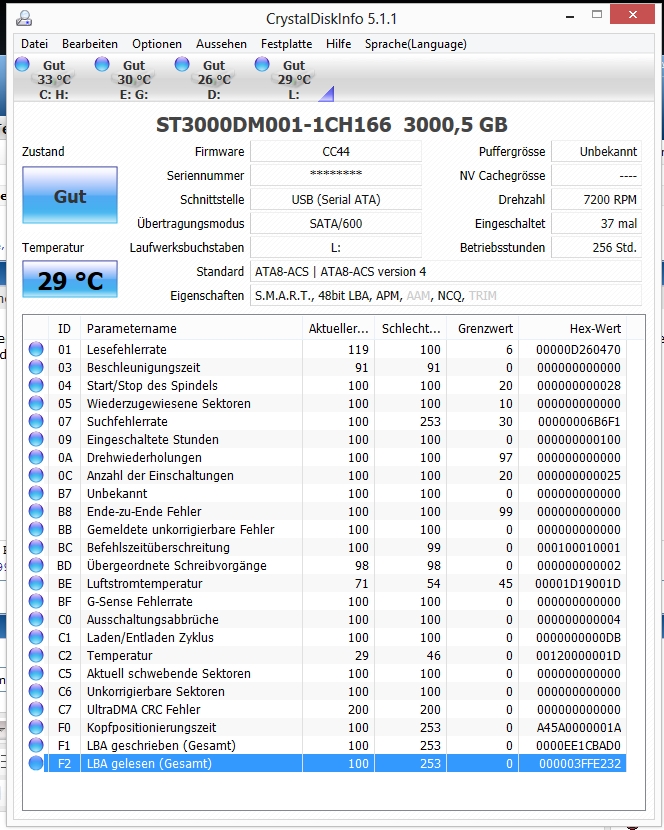
Task: Sort by the ID column header
Action: click(x=64, y=328)
